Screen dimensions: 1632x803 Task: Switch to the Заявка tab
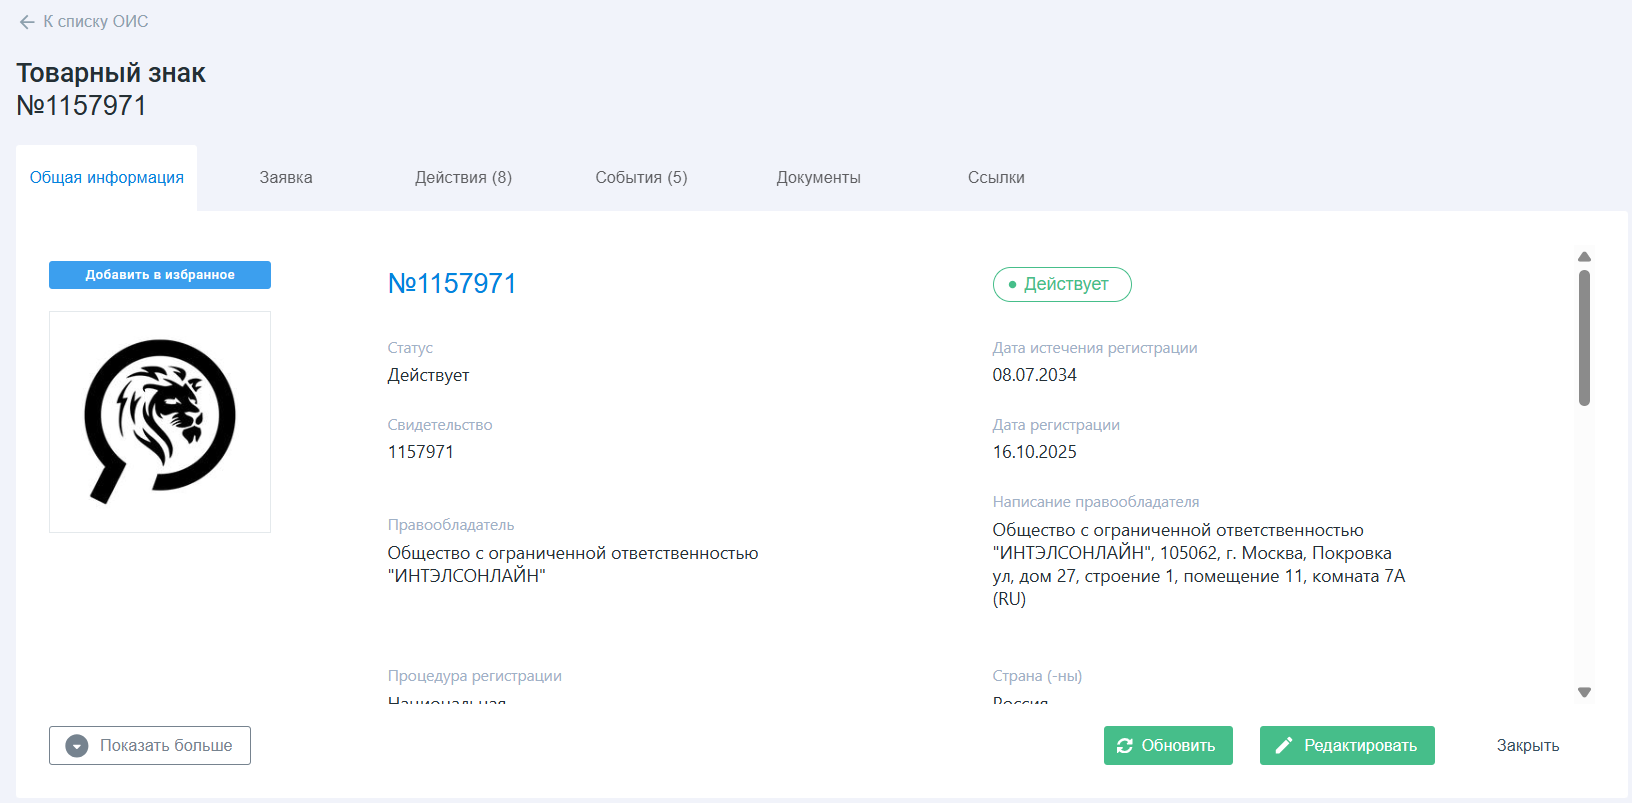point(286,178)
